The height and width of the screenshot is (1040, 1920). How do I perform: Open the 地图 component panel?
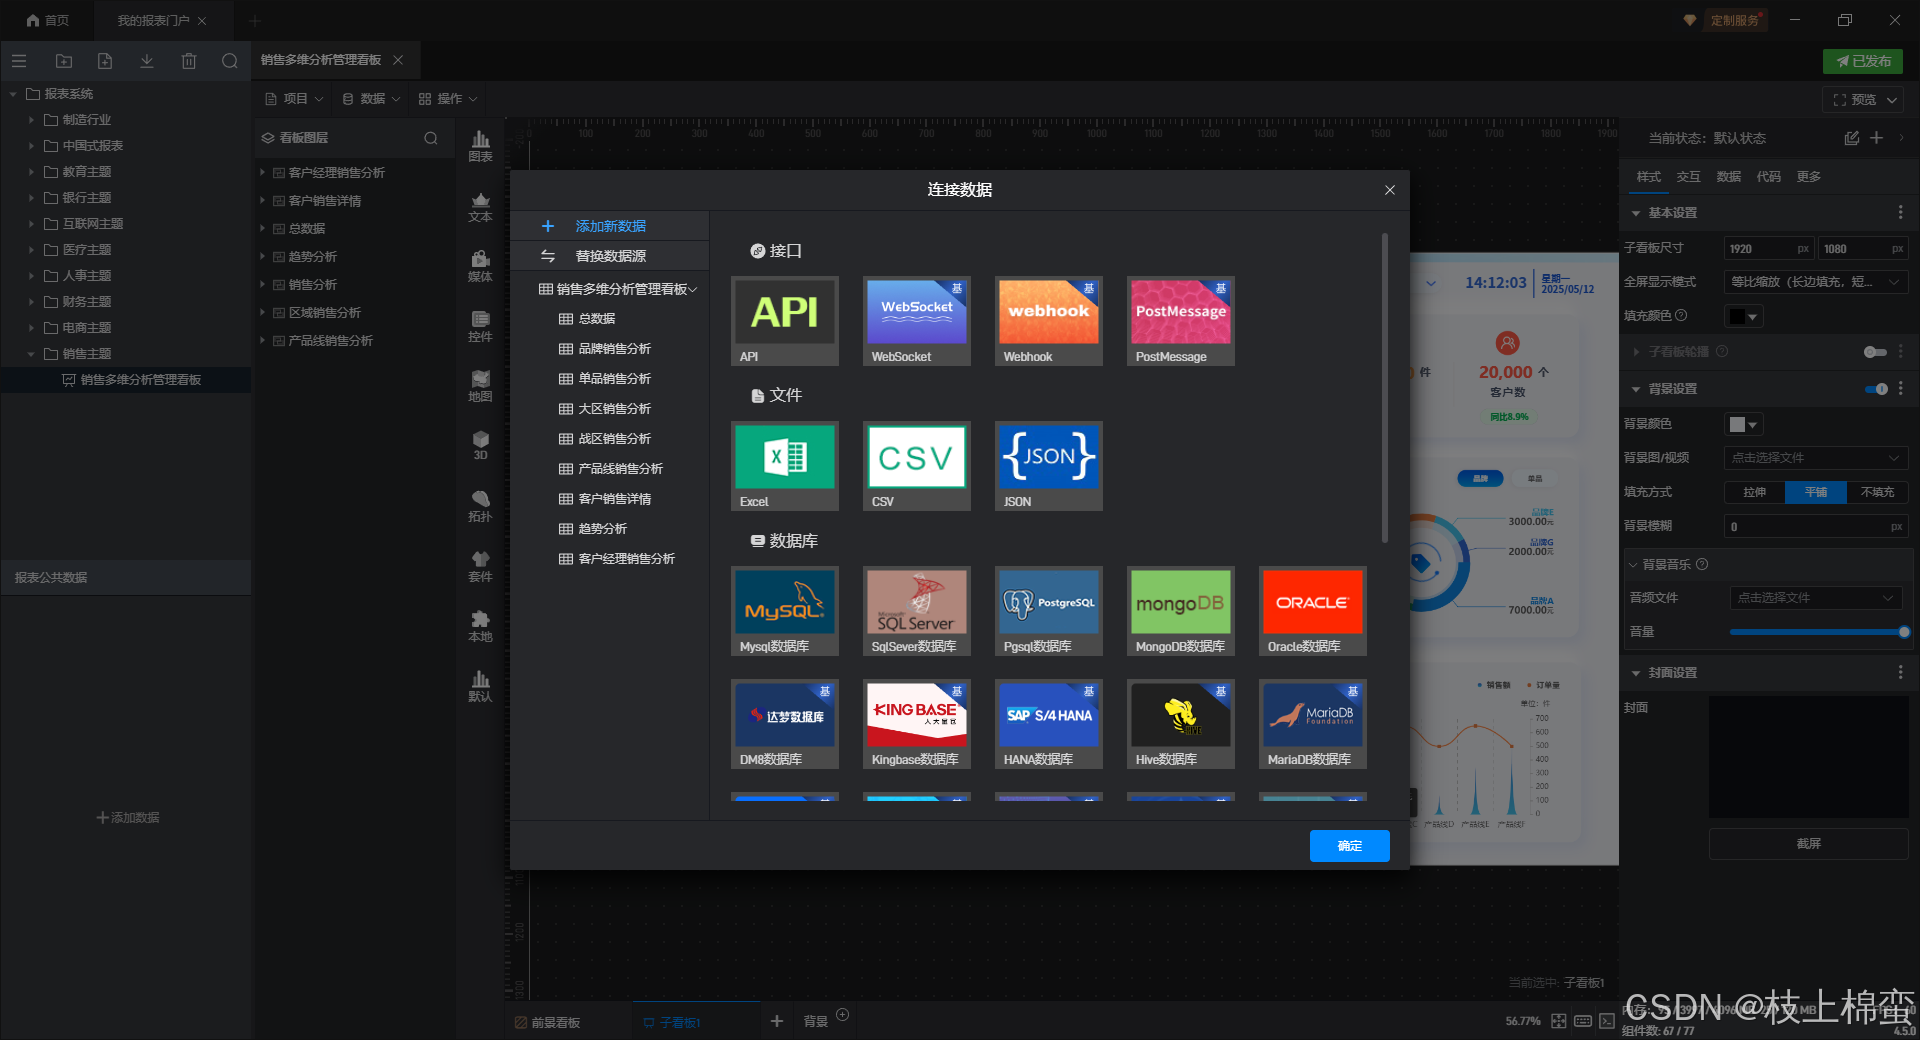(480, 386)
